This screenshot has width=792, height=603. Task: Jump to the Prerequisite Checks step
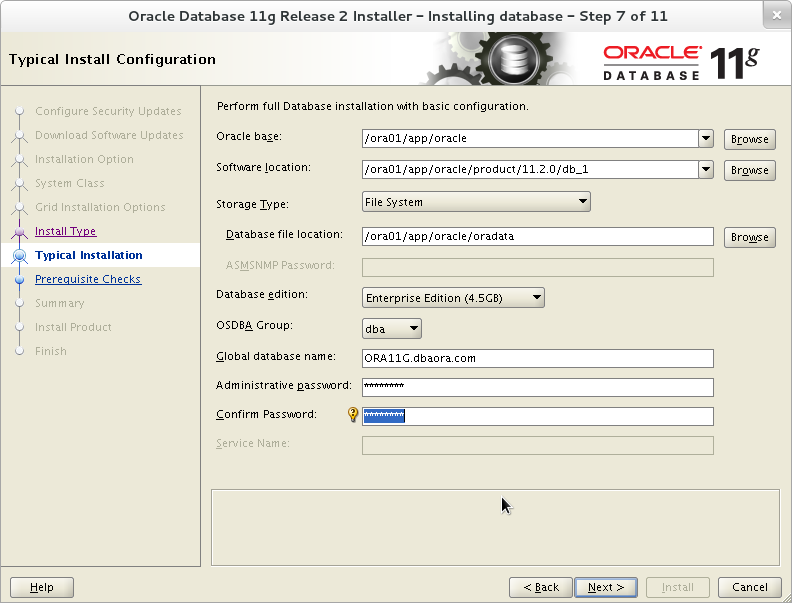(88, 279)
